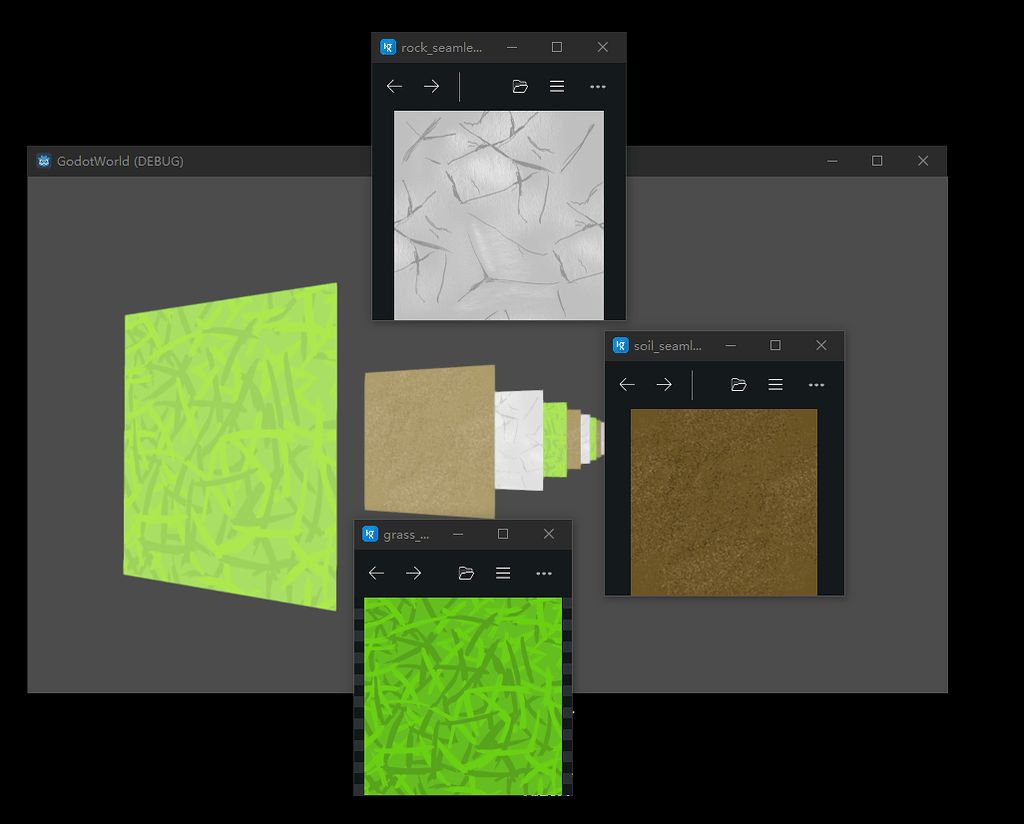Open a file in the rock_seamless viewer
This screenshot has width=1024, height=824.
click(520, 86)
